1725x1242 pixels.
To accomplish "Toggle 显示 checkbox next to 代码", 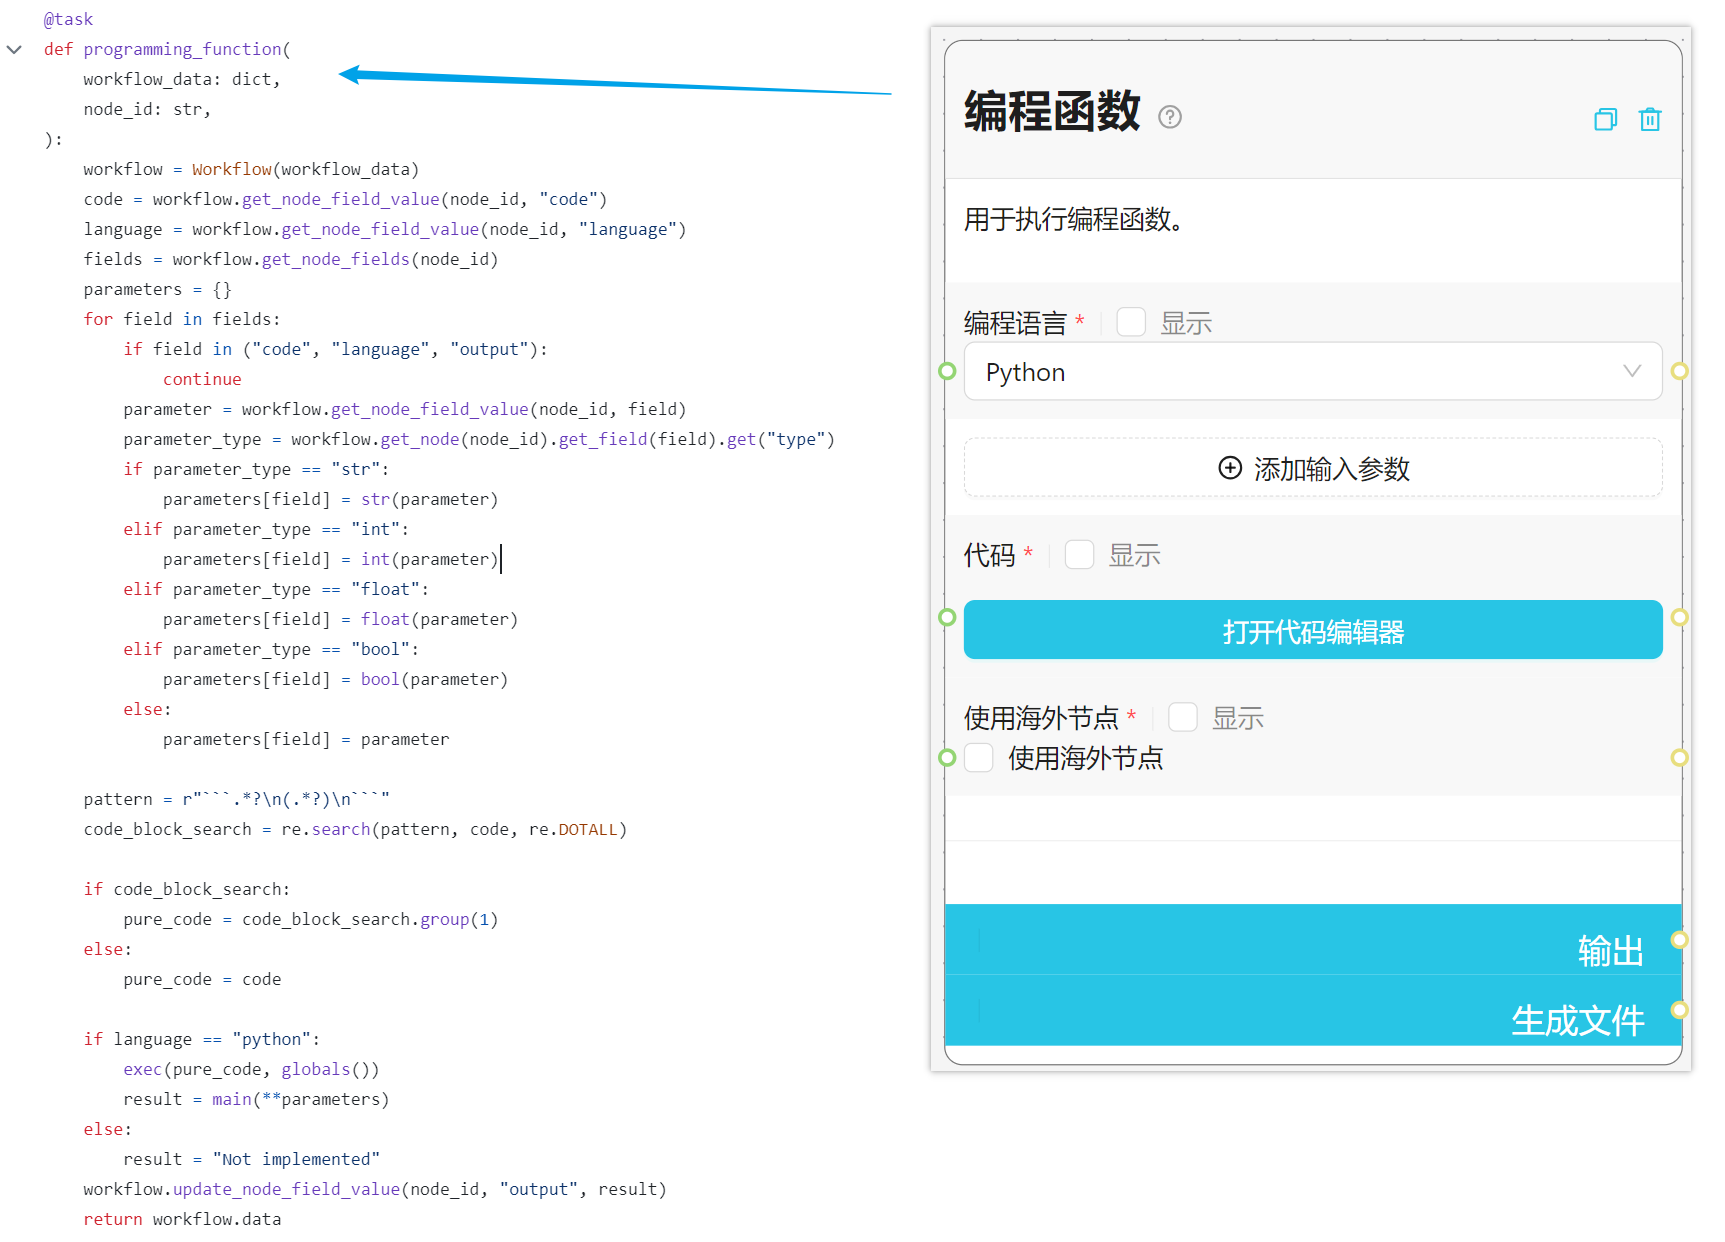I will click(x=1079, y=554).
